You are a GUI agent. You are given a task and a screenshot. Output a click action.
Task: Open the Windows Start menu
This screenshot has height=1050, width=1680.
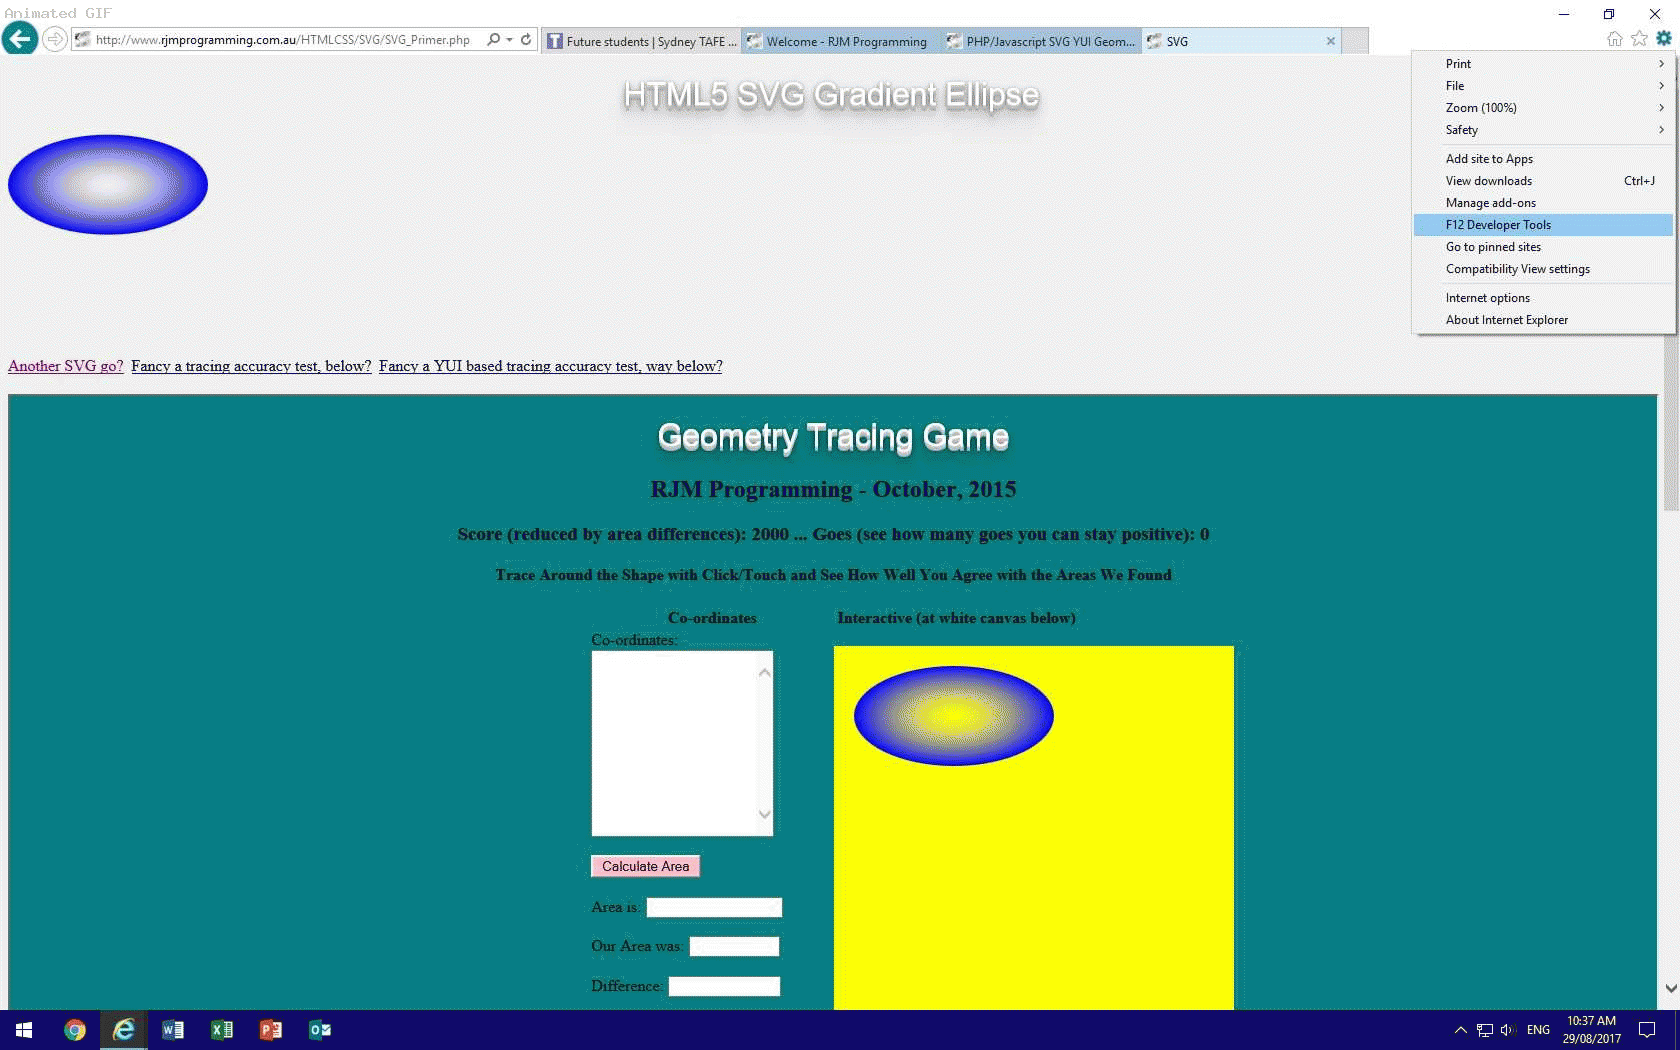22,1030
